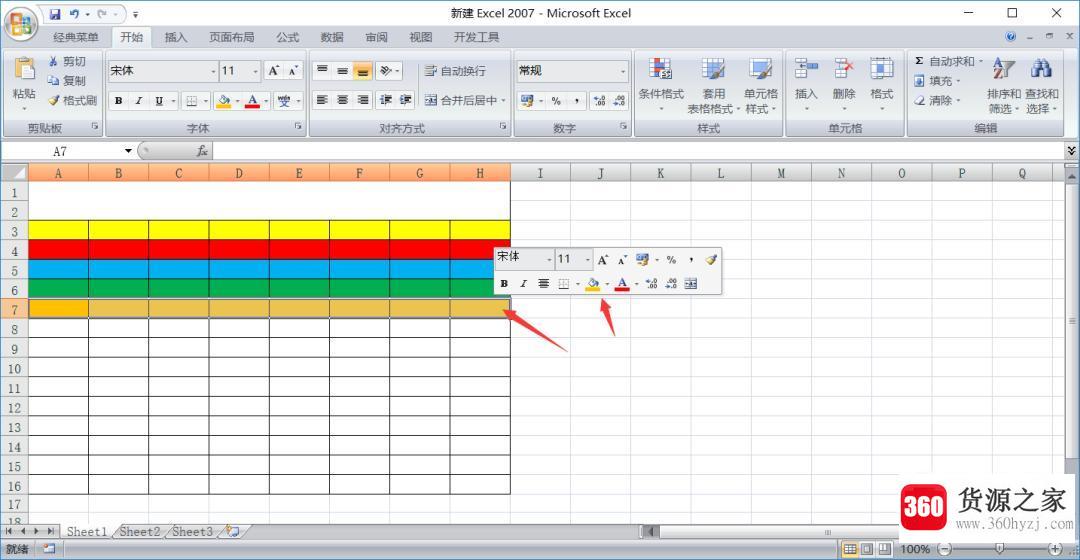The width and height of the screenshot is (1080, 560).
Task: Click Delete cells (删除) icon
Action: point(844,69)
